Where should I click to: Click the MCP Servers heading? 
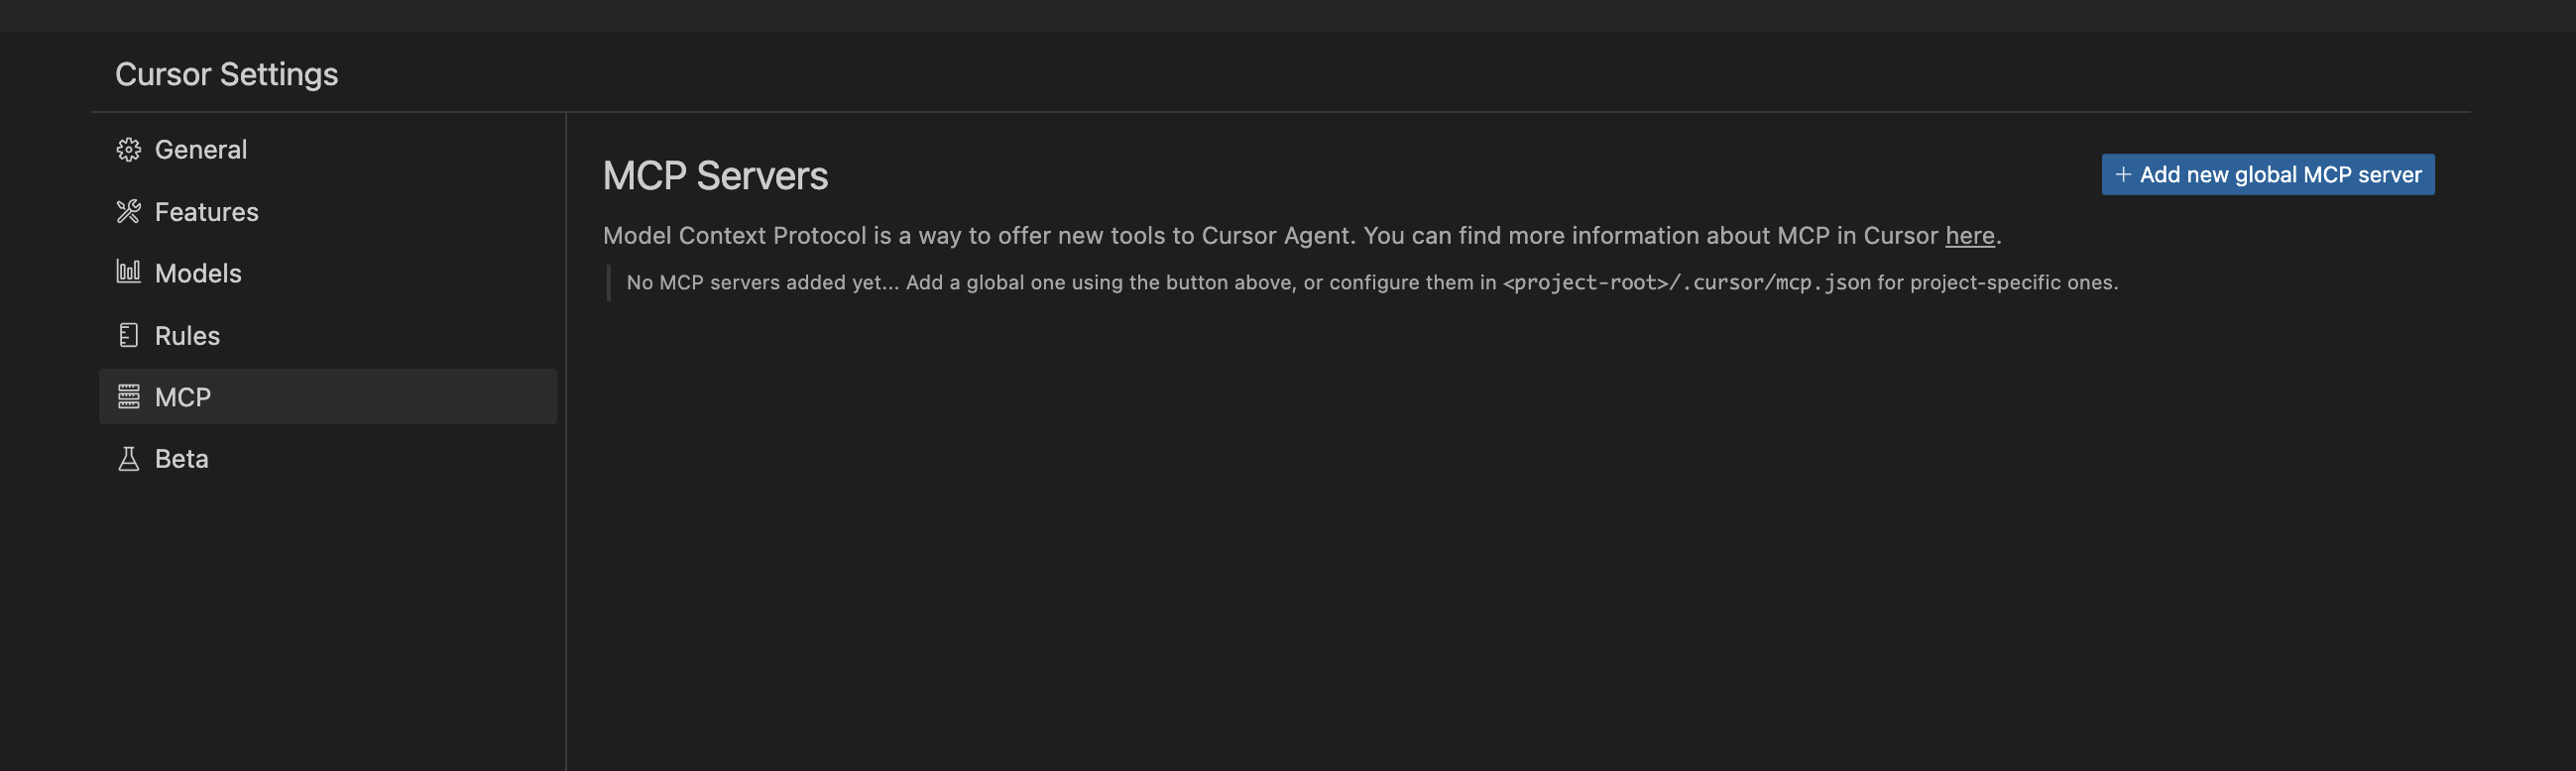[x=715, y=176]
